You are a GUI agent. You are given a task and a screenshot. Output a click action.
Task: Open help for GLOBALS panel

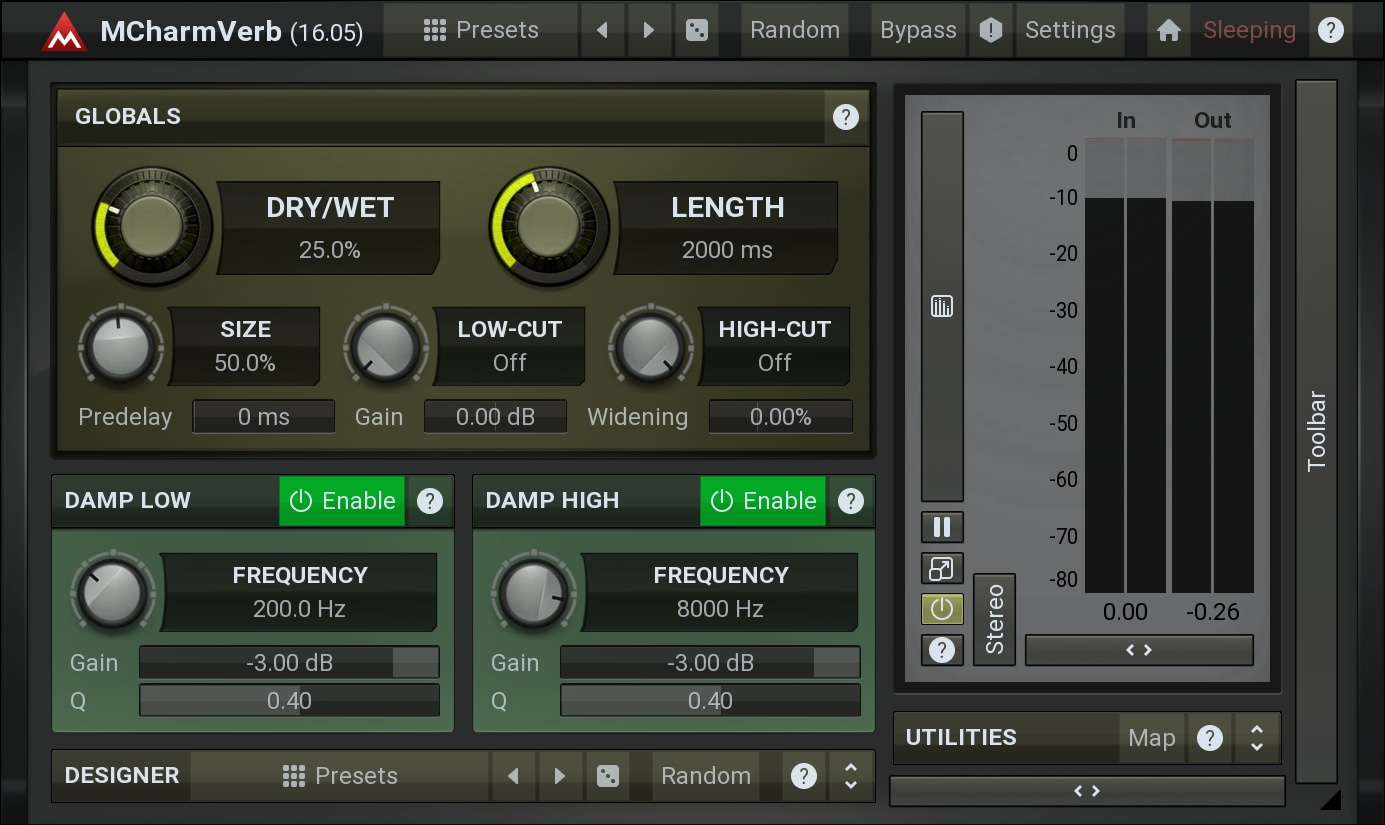[x=845, y=117]
